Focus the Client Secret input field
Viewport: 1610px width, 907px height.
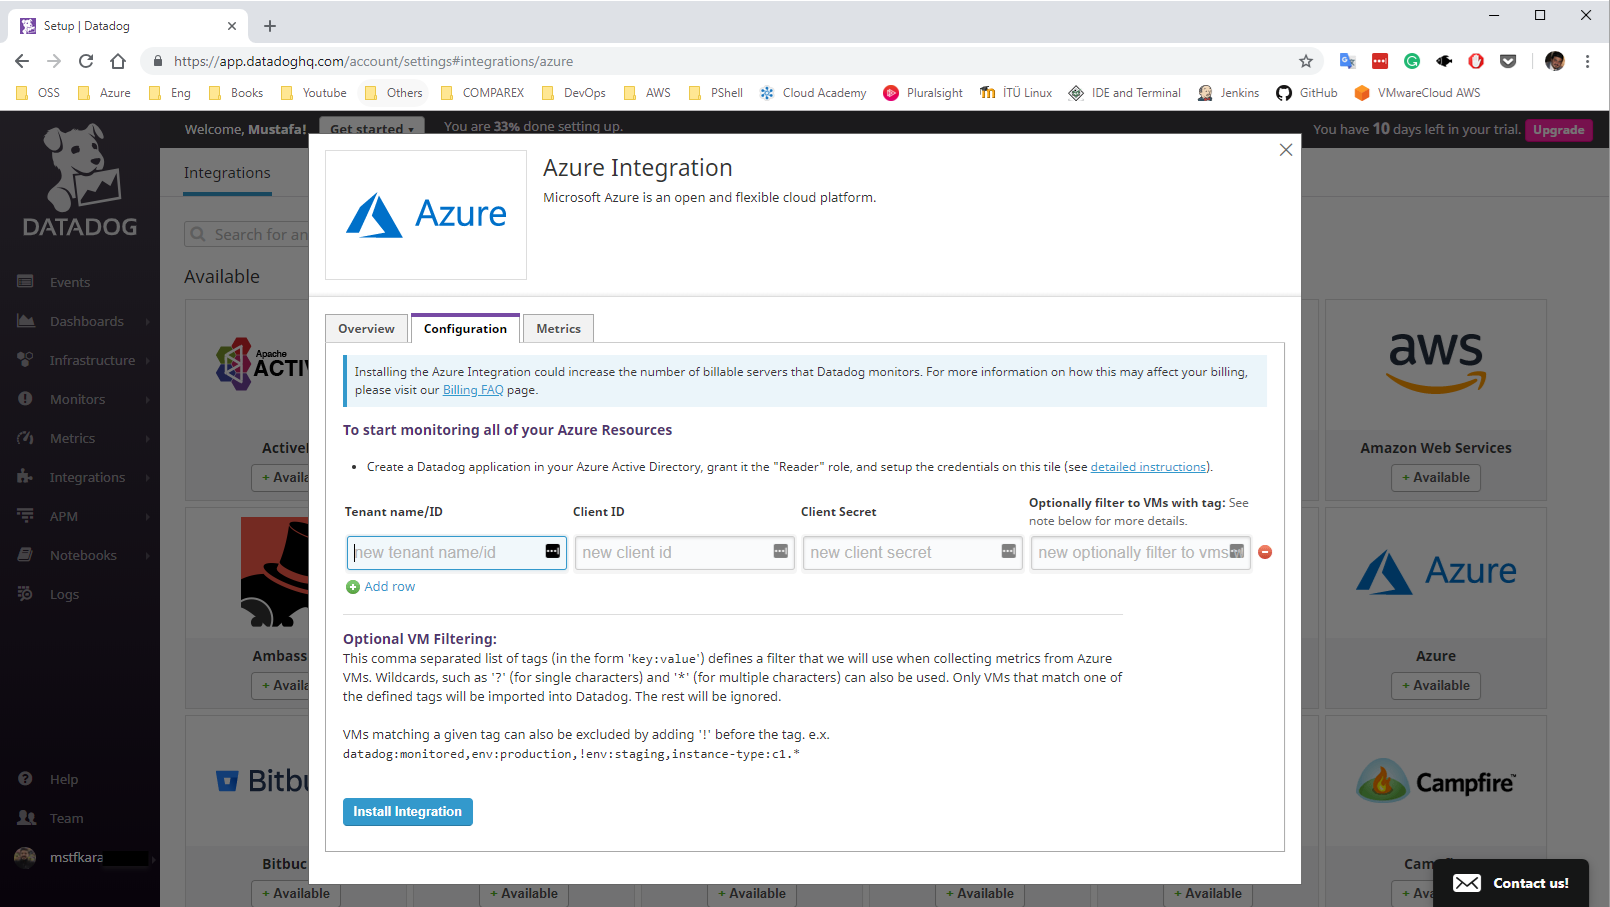pyautogui.click(x=912, y=553)
